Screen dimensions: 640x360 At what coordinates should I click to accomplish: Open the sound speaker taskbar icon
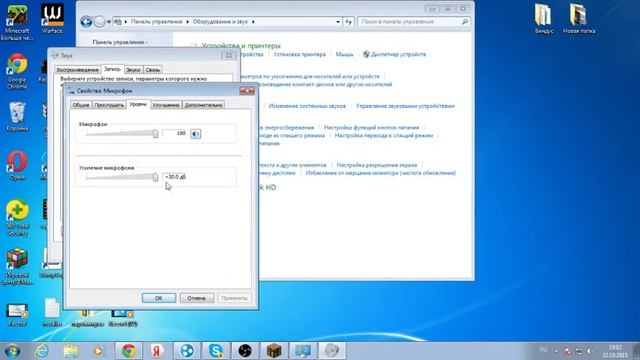click(332, 351)
